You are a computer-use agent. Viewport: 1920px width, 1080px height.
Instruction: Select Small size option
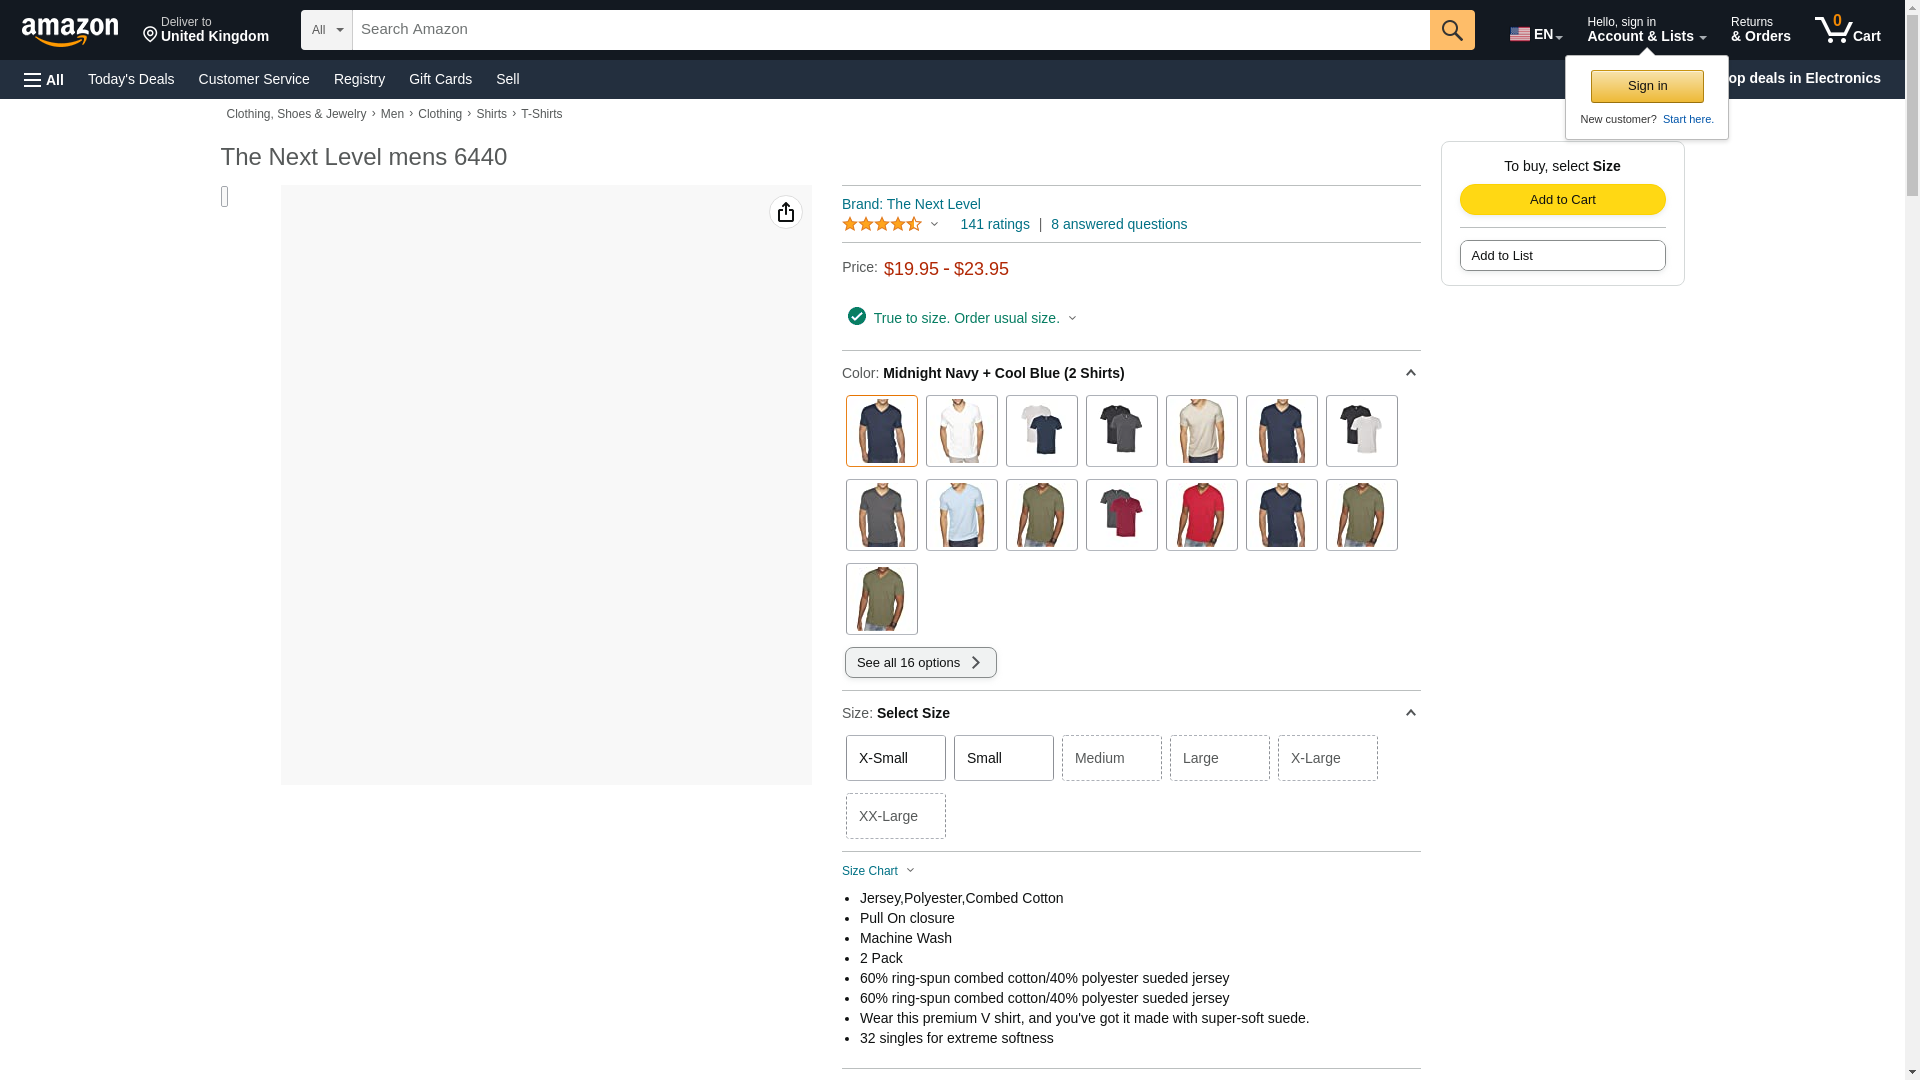coord(1003,758)
